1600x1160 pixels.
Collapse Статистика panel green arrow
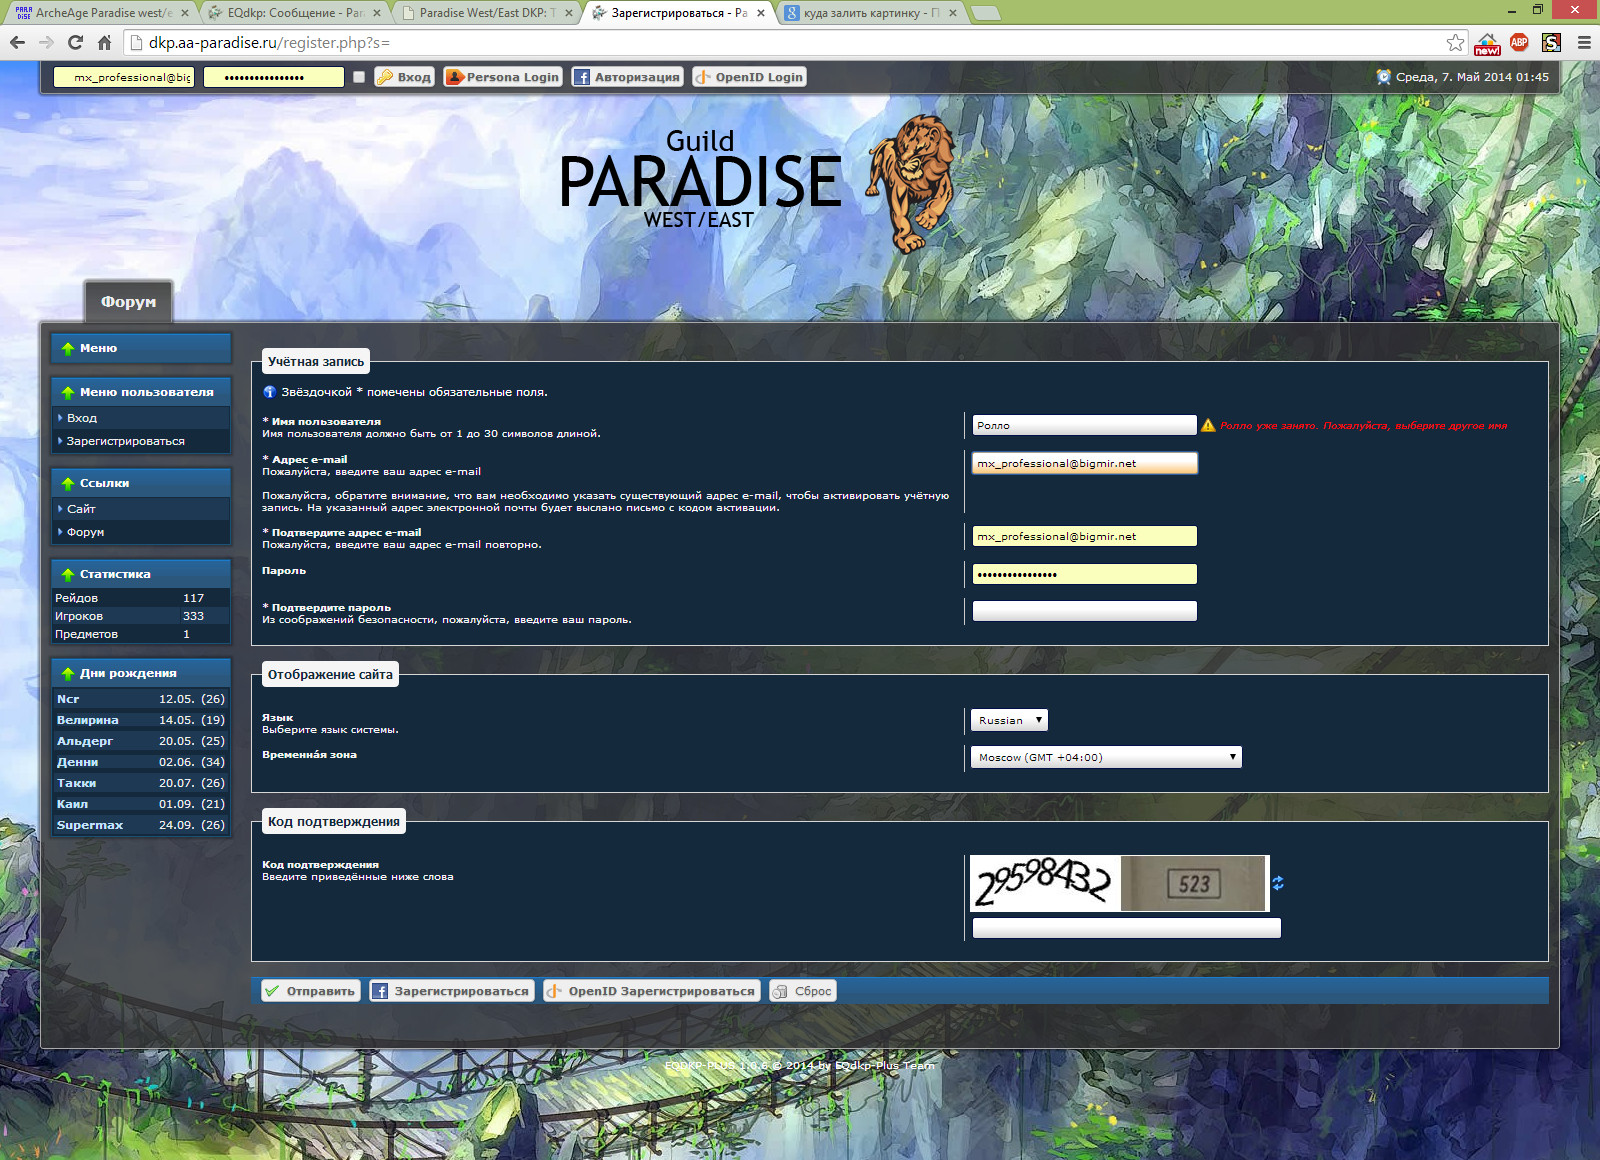click(x=68, y=574)
